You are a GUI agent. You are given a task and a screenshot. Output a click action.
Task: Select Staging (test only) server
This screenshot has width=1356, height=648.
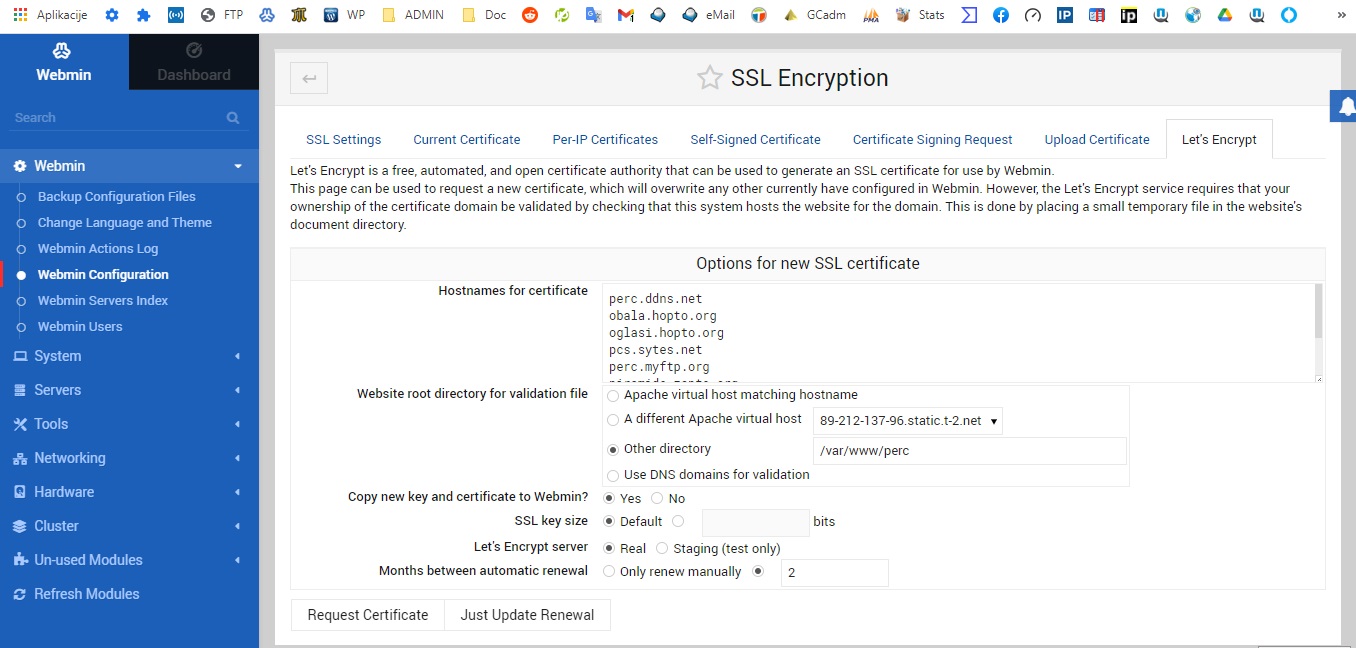tap(662, 549)
